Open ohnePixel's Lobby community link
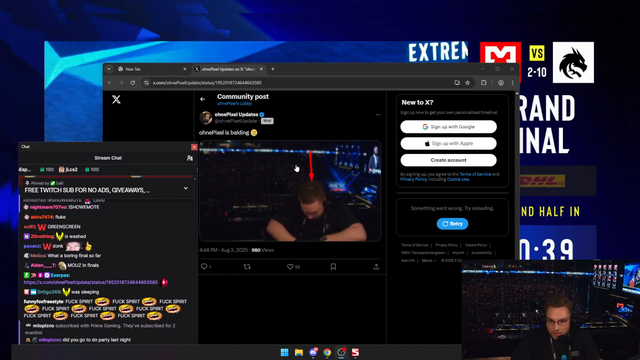The height and width of the screenshot is (360, 640). [x=234, y=104]
